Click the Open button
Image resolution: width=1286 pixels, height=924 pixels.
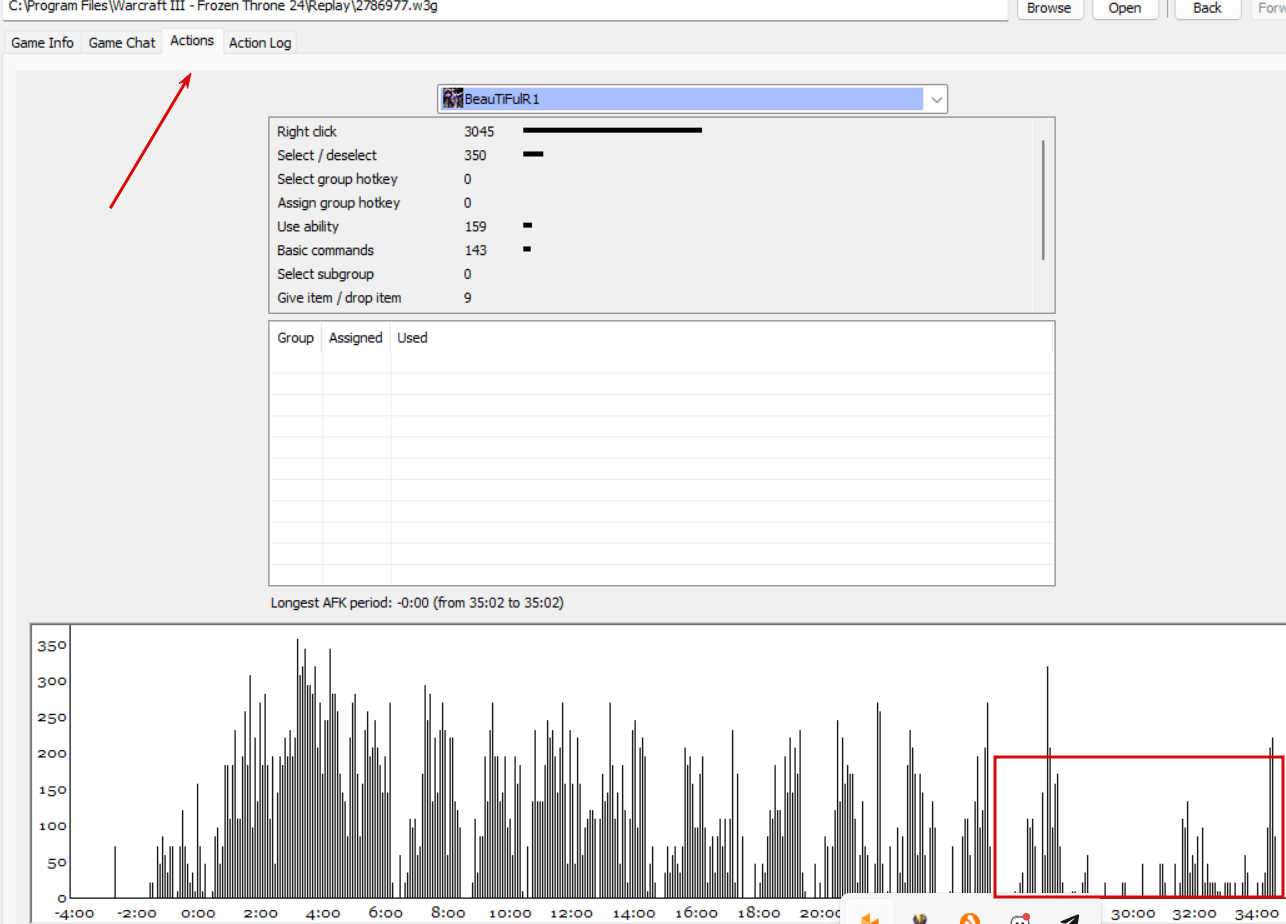click(1125, 8)
